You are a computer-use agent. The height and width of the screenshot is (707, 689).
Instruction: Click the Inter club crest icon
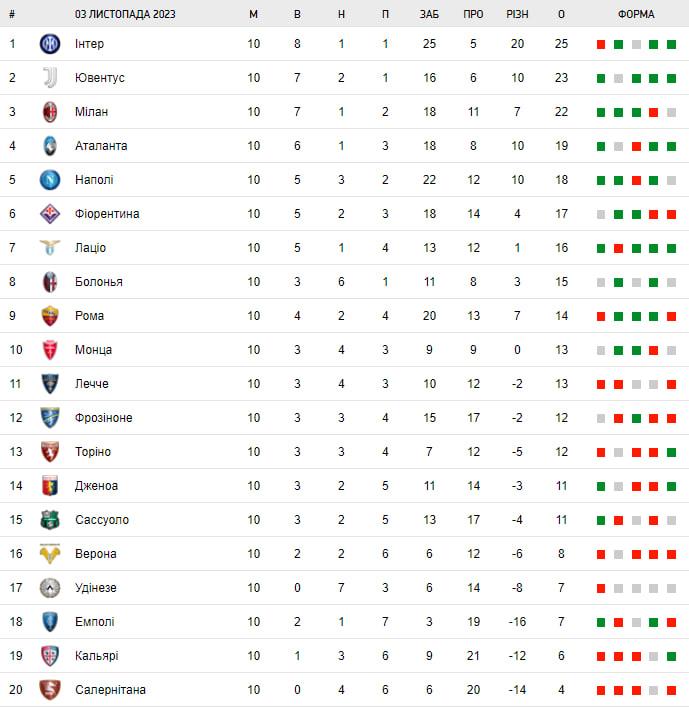(x=50, y=44)
